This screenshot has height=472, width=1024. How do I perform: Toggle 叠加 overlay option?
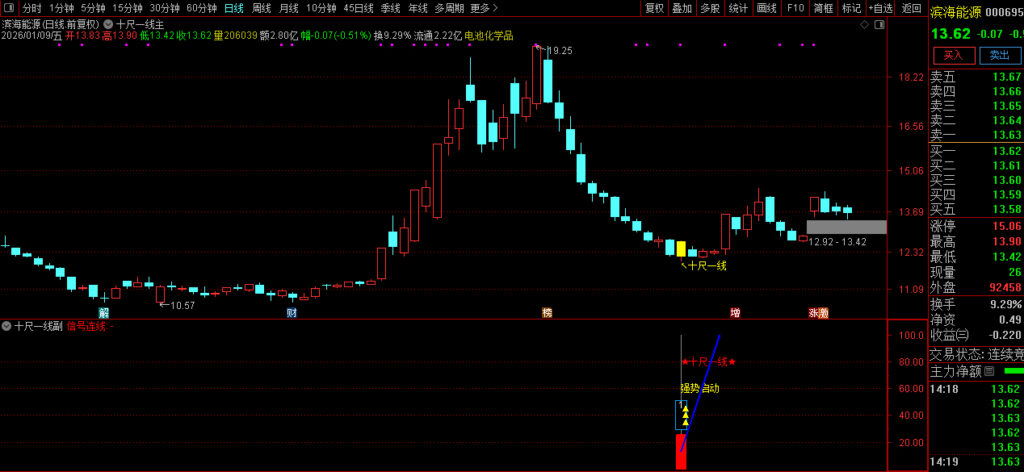click(682, 8)
